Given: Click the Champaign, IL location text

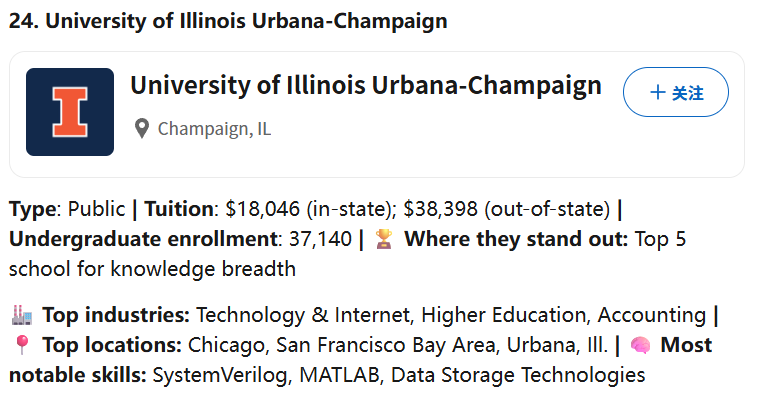Looking at the screenshot, I should (215, 129).
